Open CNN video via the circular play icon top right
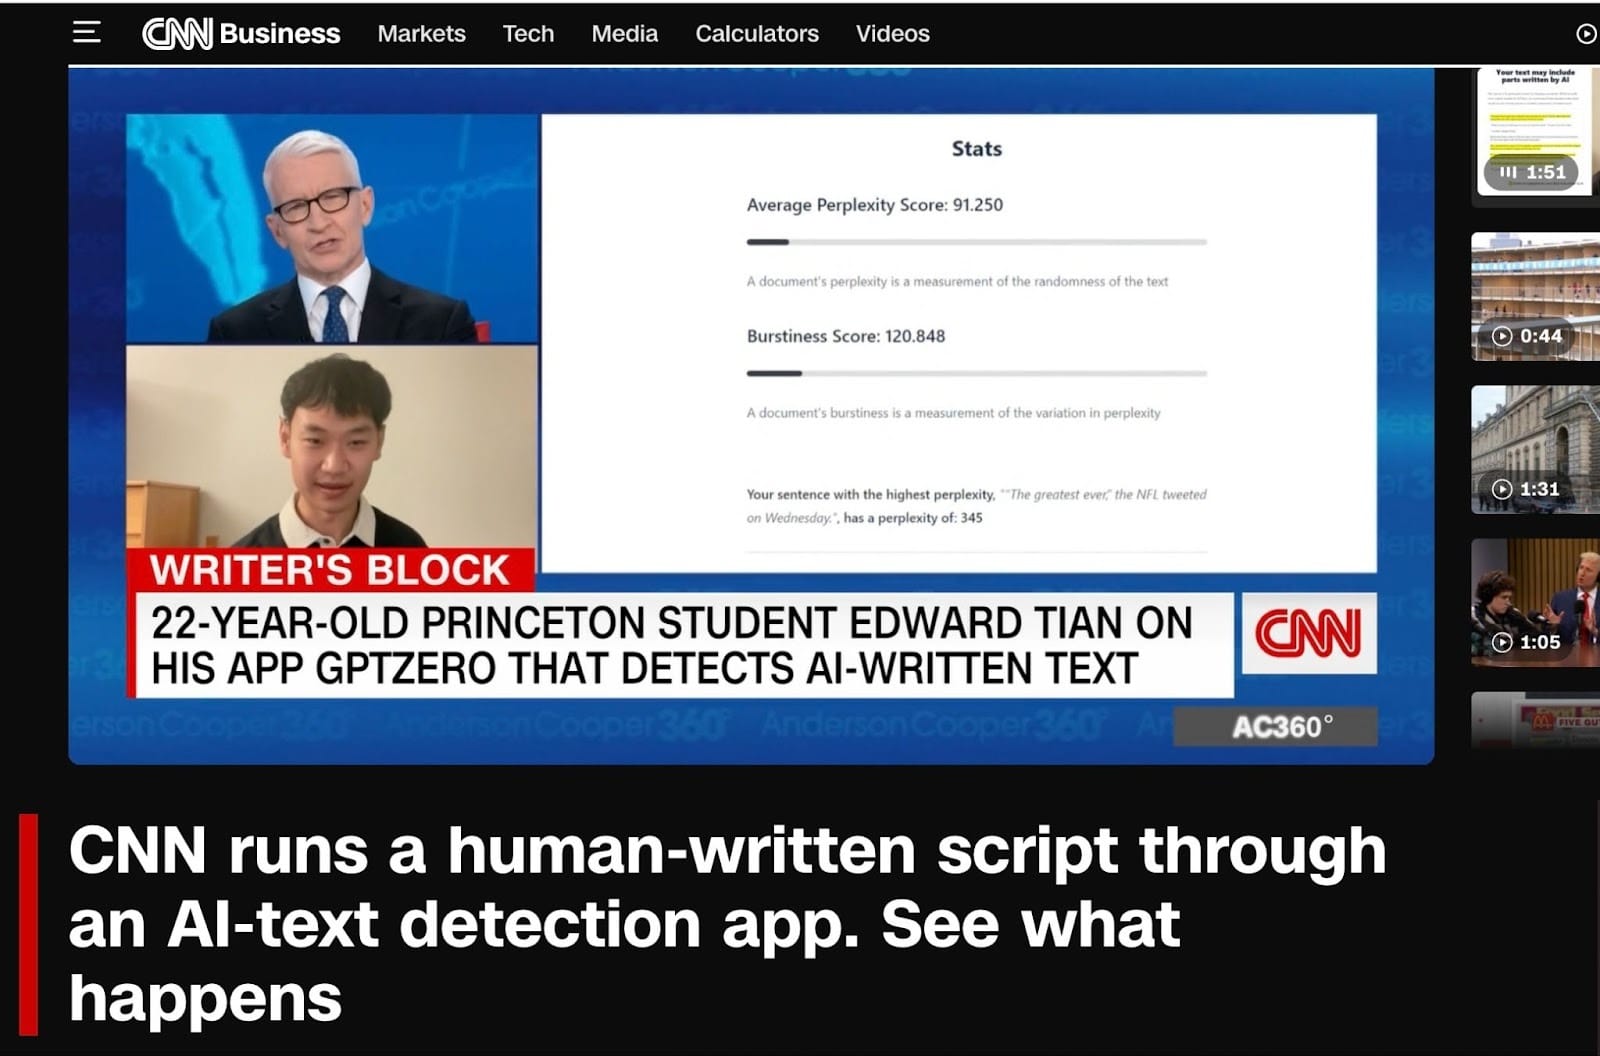Viewport: 1600px width, 1056px height. tap(1585, 33)
